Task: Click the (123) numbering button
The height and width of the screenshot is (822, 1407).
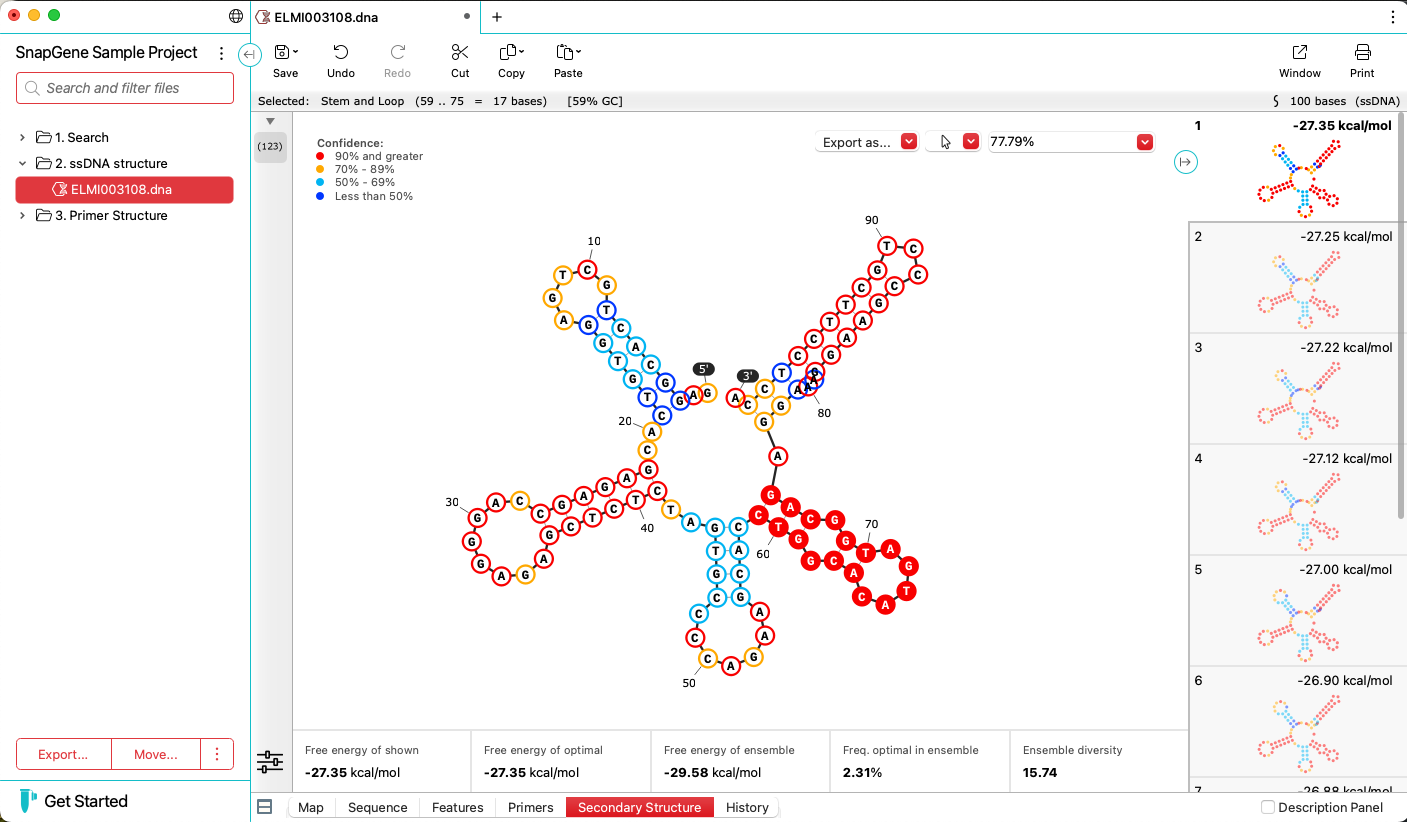Action: click(x=270, y=147)
